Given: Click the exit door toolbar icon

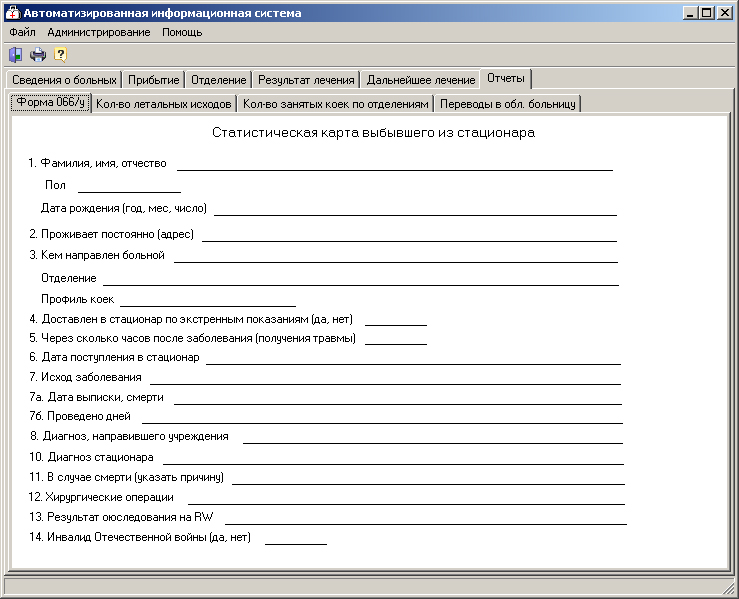Looking at the screenshot, I should pyautogui.click(x=15, y=55).
